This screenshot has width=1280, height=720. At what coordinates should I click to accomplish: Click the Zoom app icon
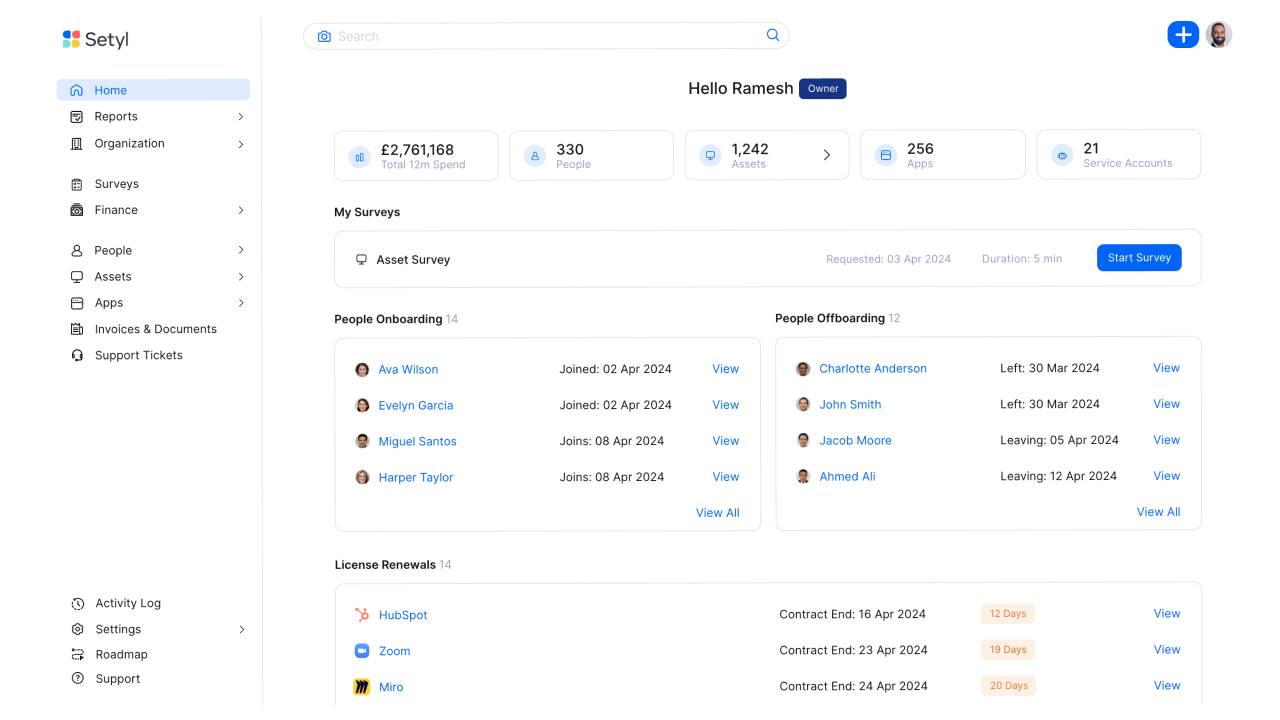coord(362,651)
